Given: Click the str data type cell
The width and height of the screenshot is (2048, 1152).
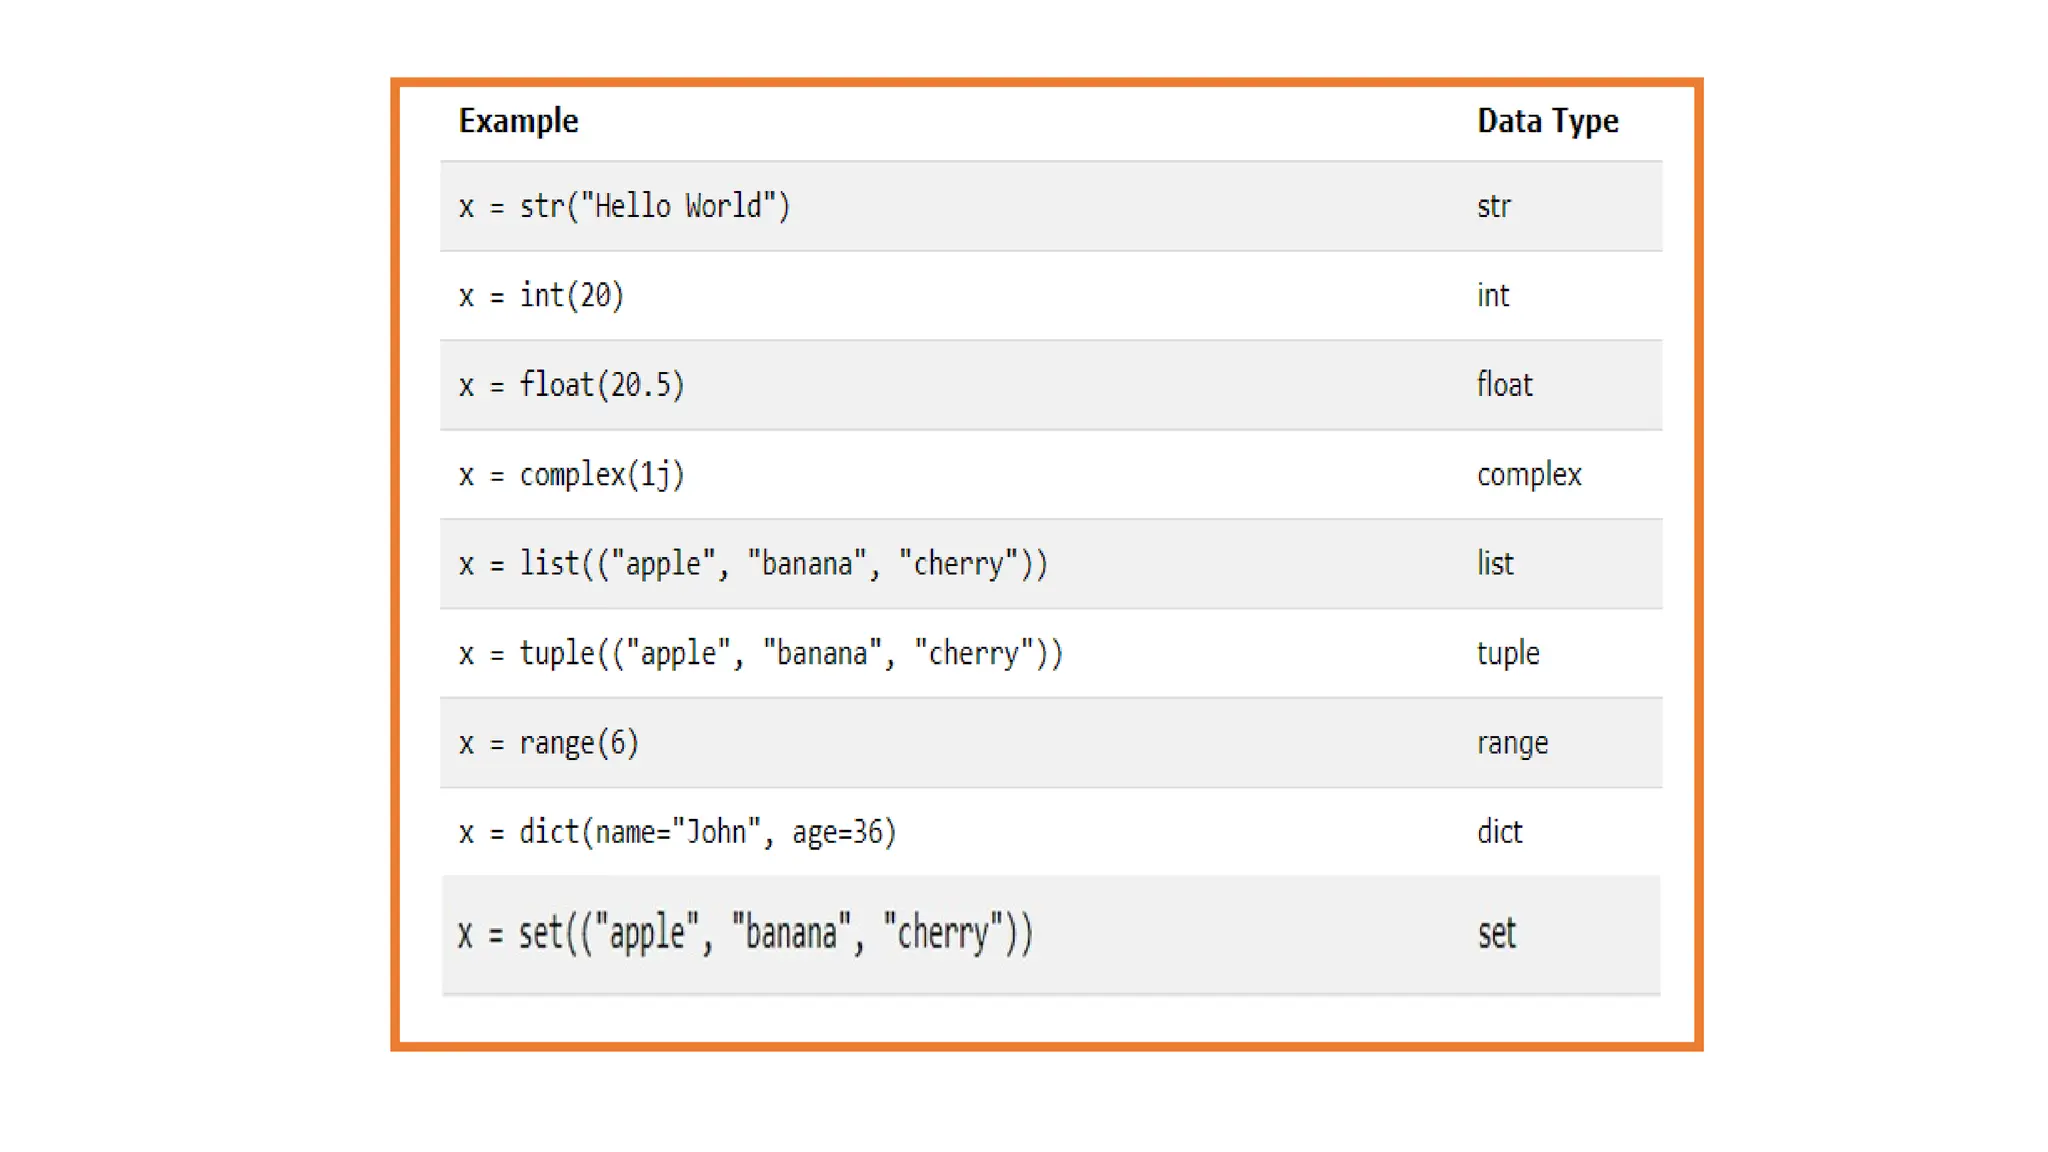Looking at the screenshot, I should click(x=1494, y=206).
